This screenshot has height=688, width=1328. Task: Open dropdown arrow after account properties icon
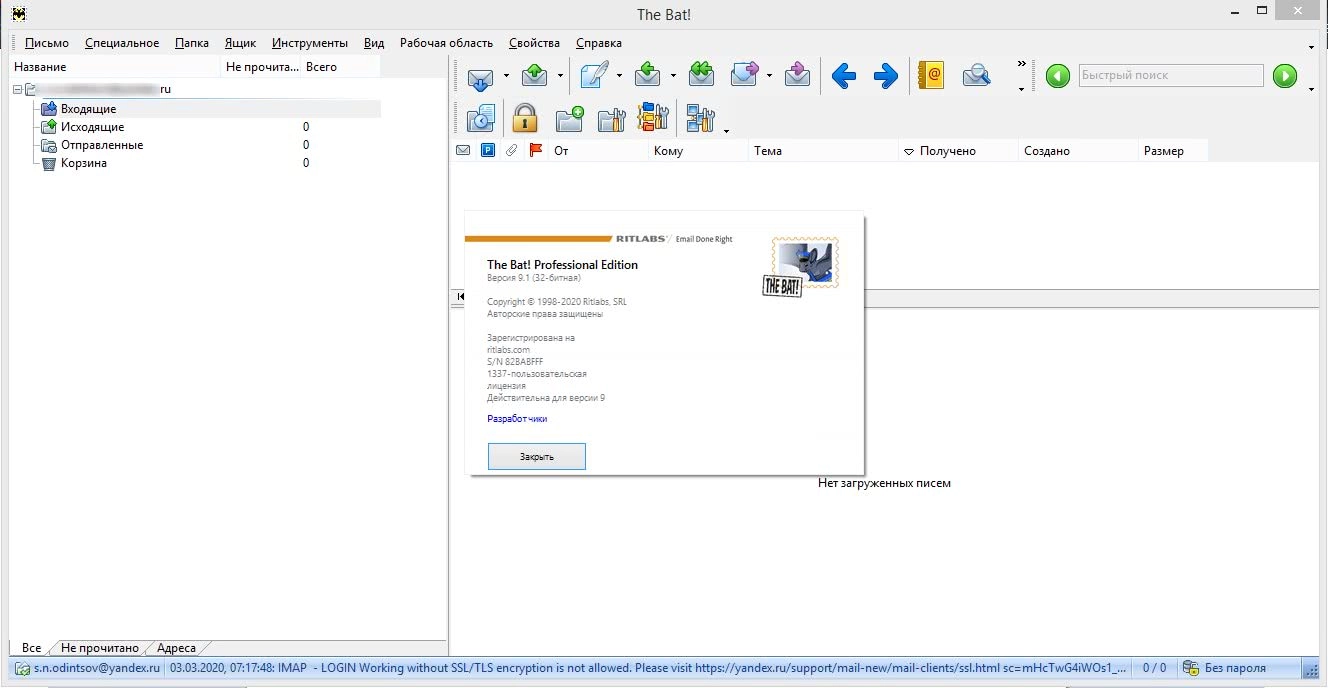[726, 130]
